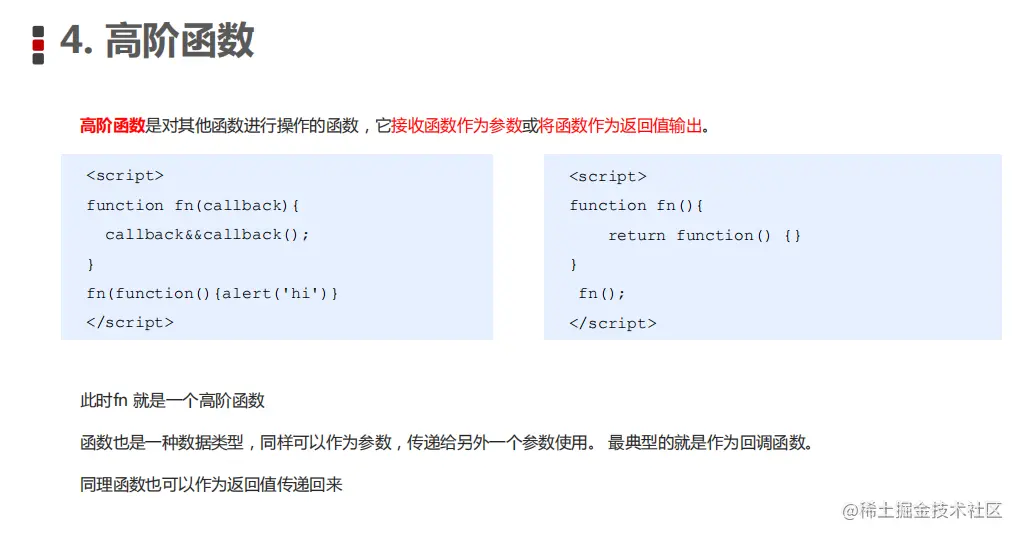Select the red text '将函数作为返回值输出'
Viewport: 1020px width, 538px height.
pyautogui.click(x=620, y=126)
